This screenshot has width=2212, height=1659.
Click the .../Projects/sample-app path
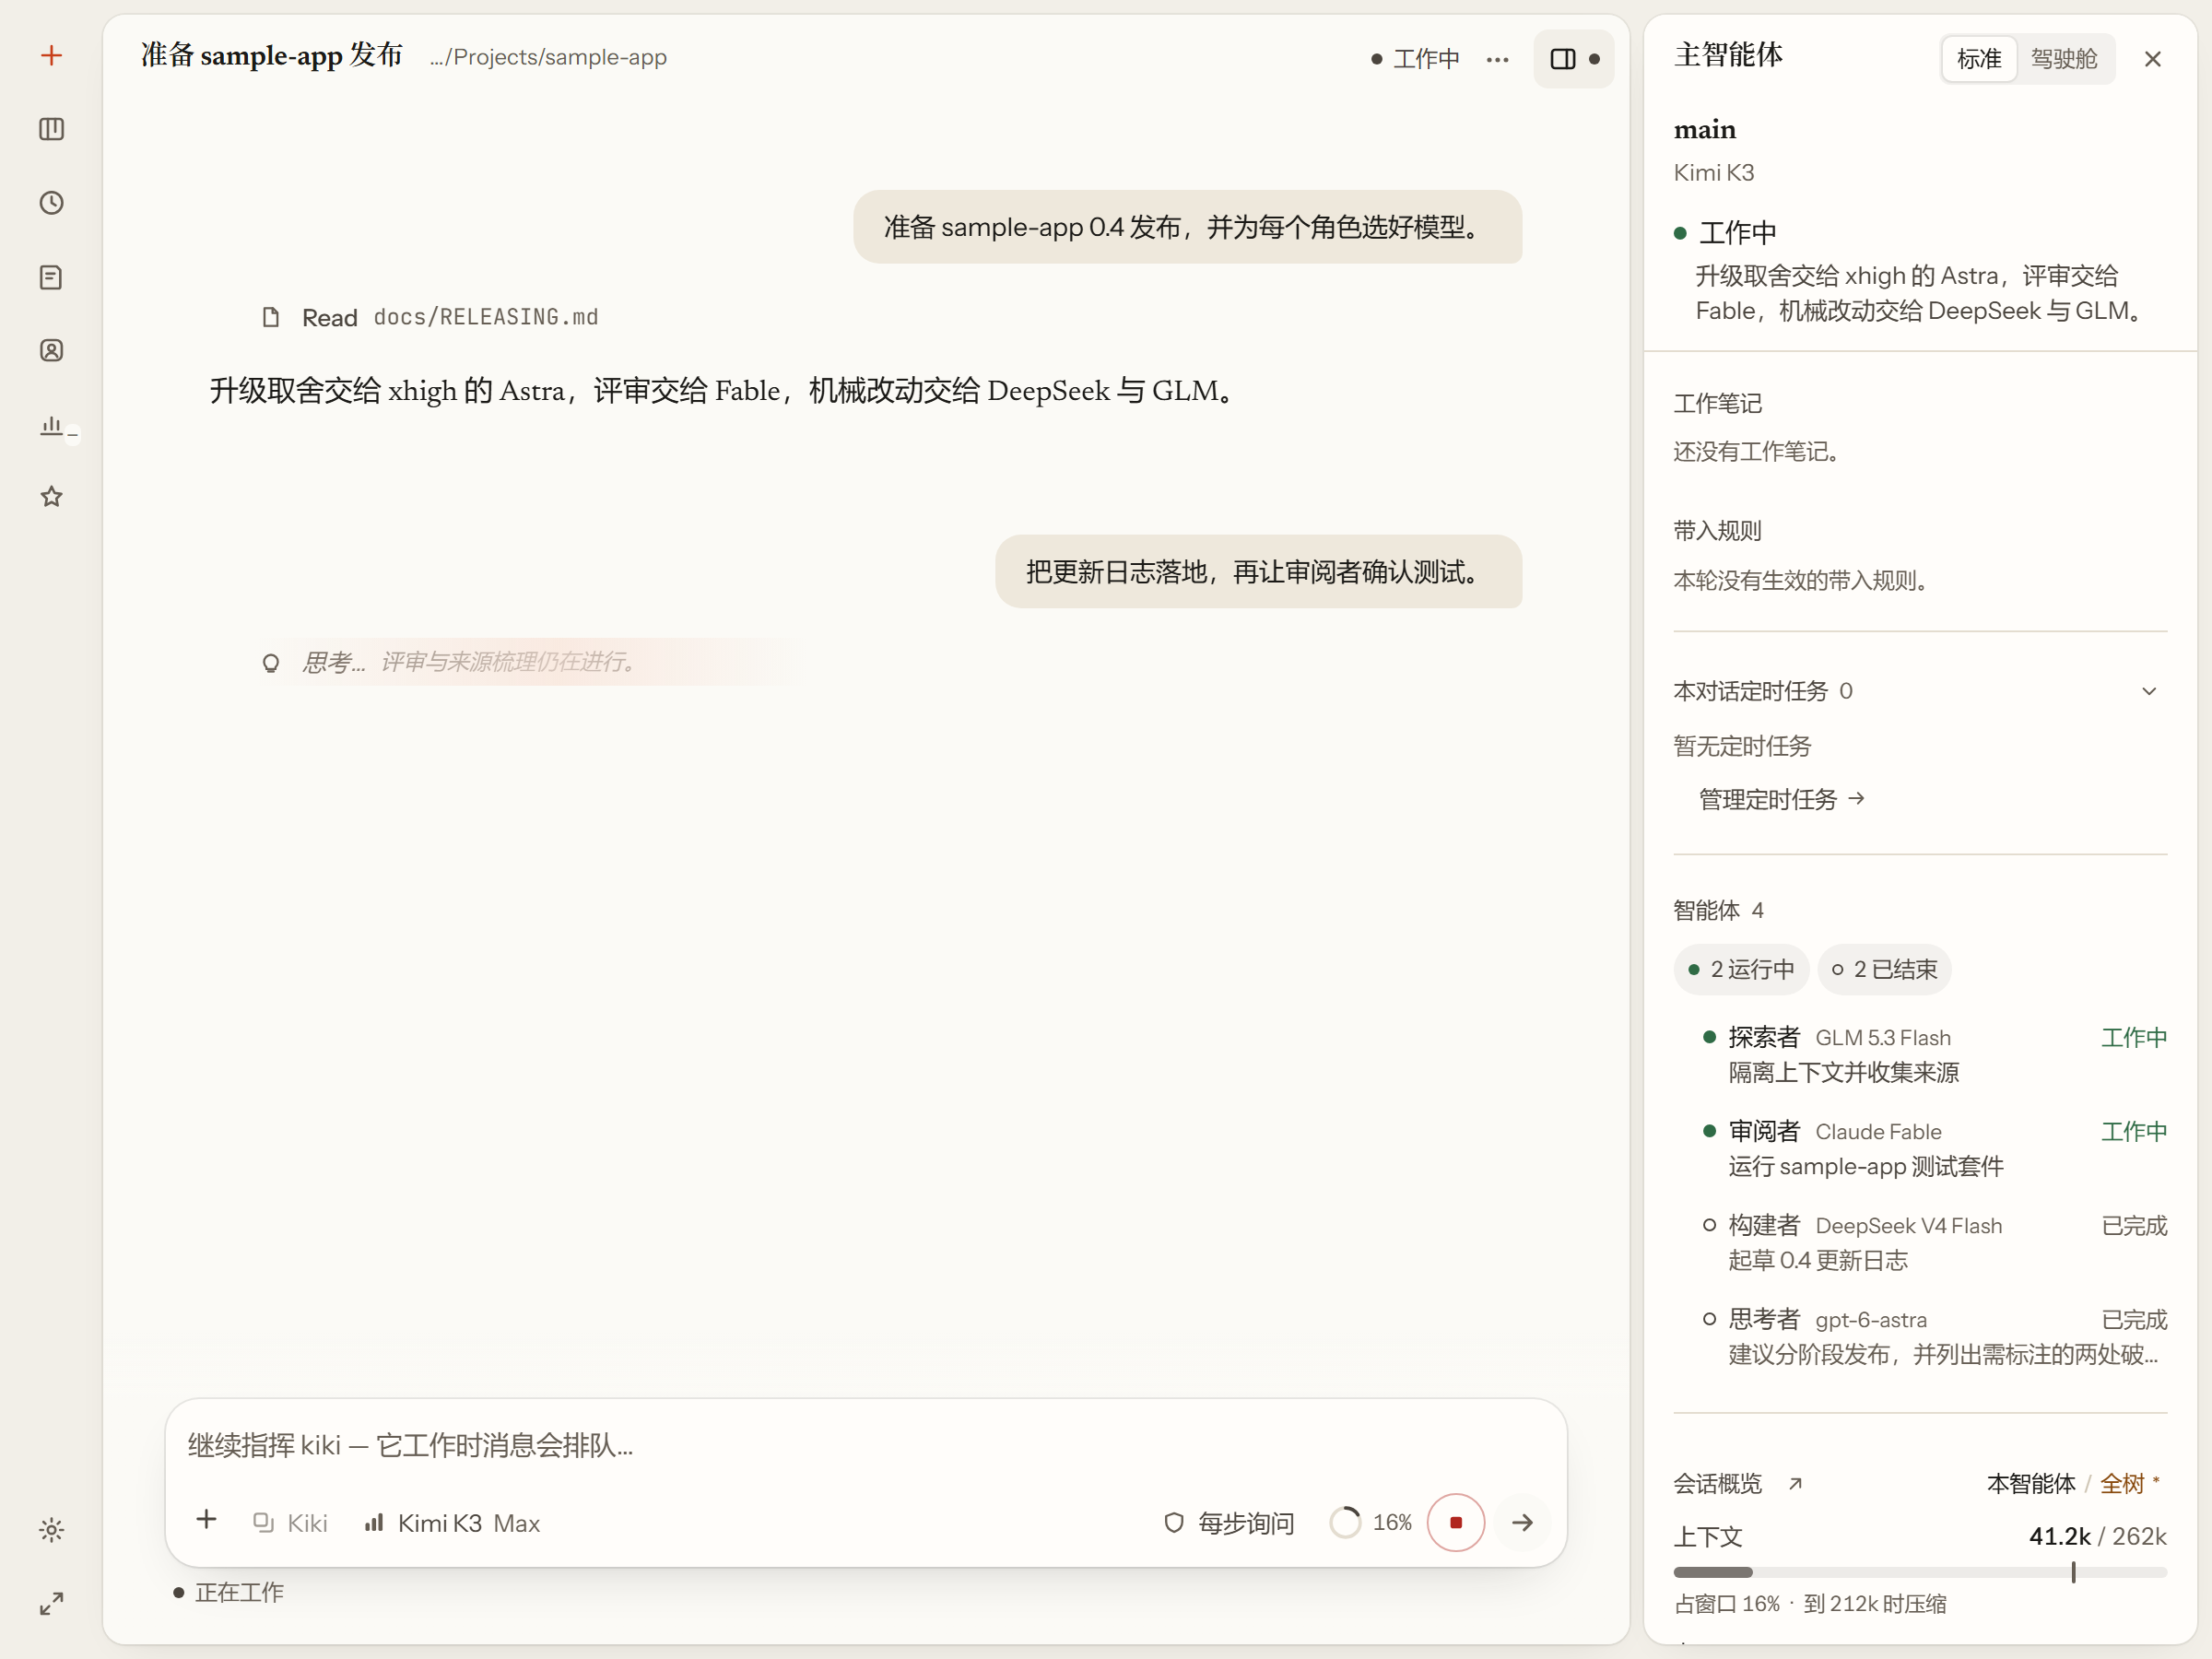[548, 57]
